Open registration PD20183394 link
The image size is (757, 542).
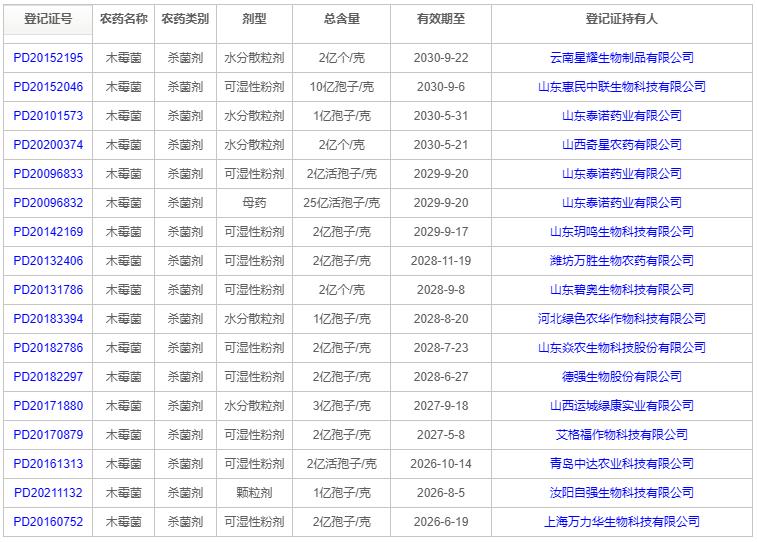(48, 319)
